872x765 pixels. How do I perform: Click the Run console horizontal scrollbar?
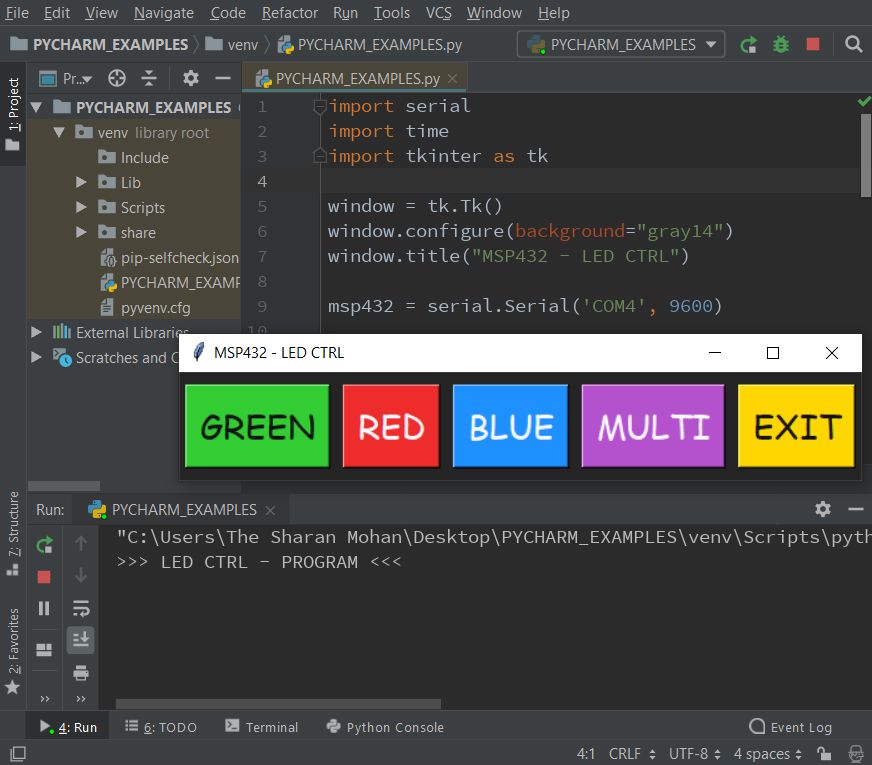click(278, 704)
